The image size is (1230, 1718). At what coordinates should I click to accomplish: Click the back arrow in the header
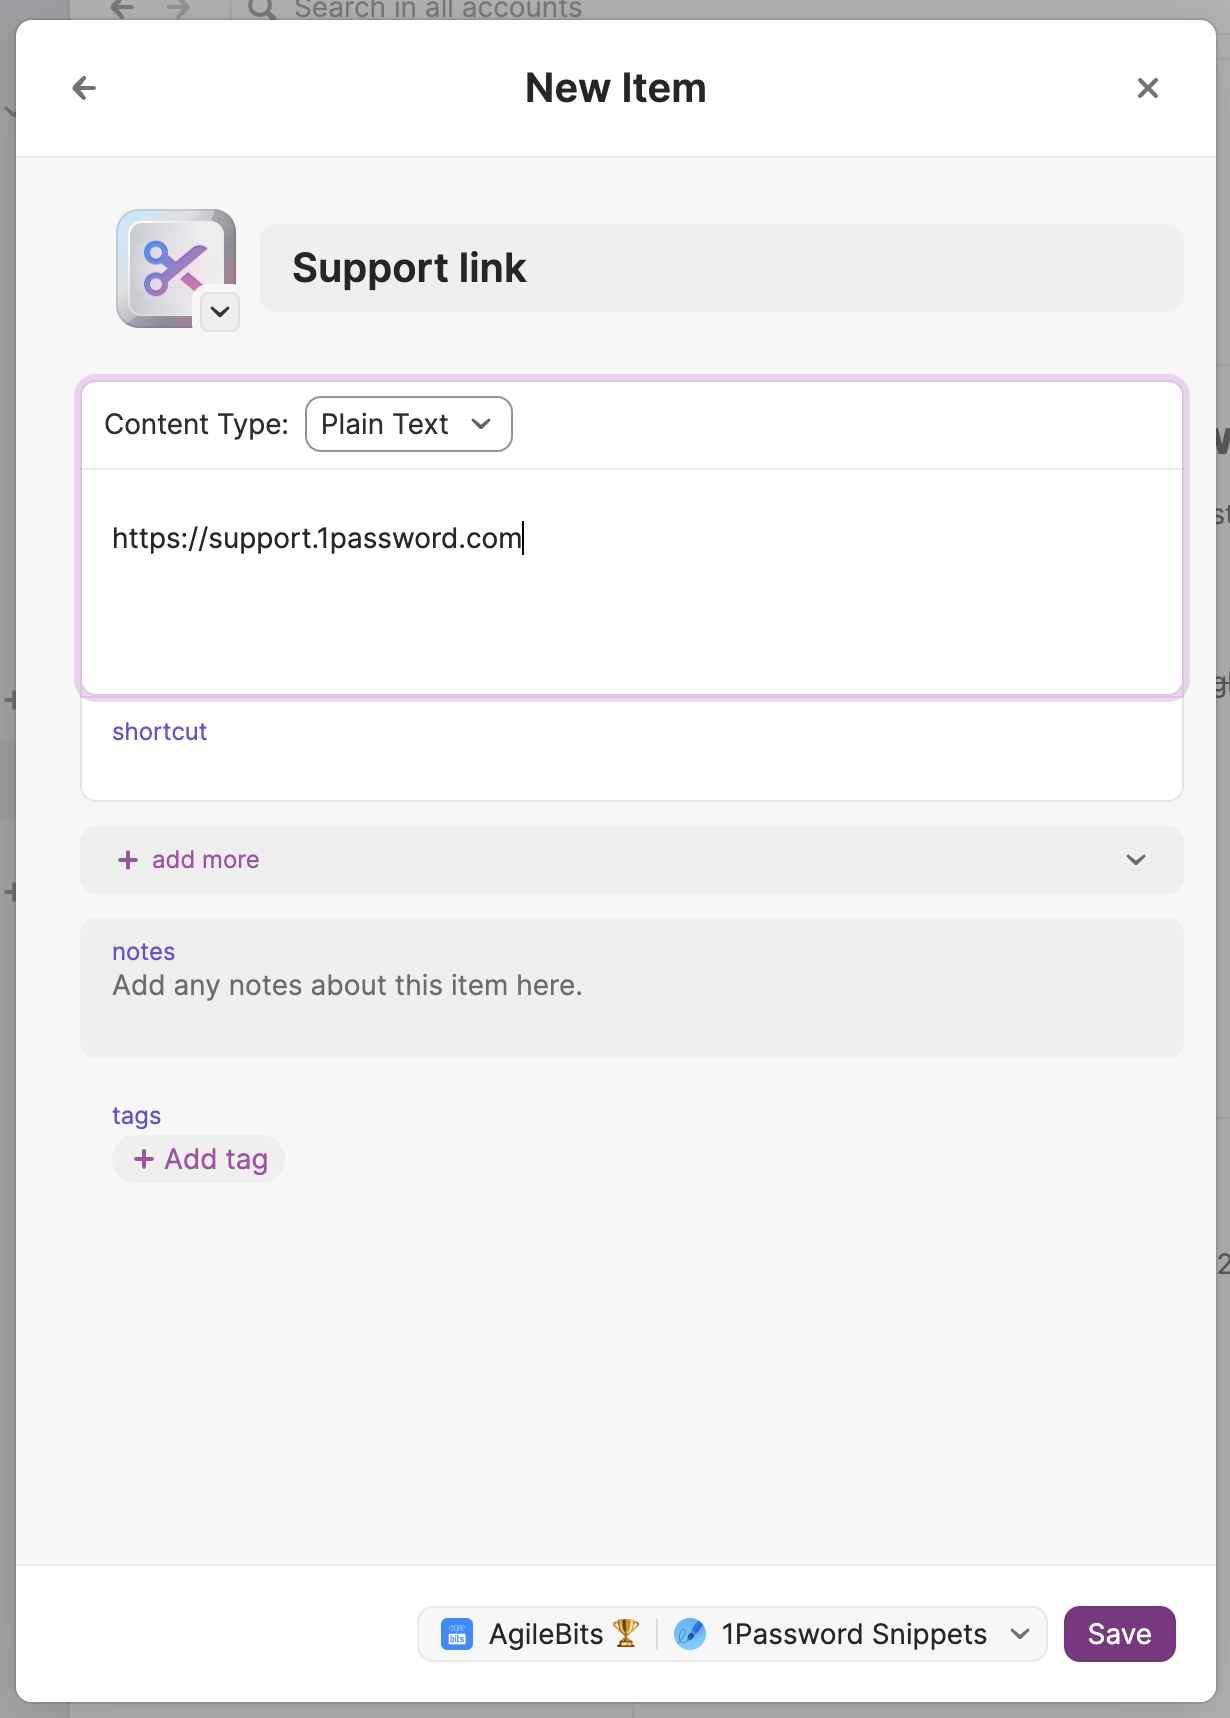[x=84, y=88]
